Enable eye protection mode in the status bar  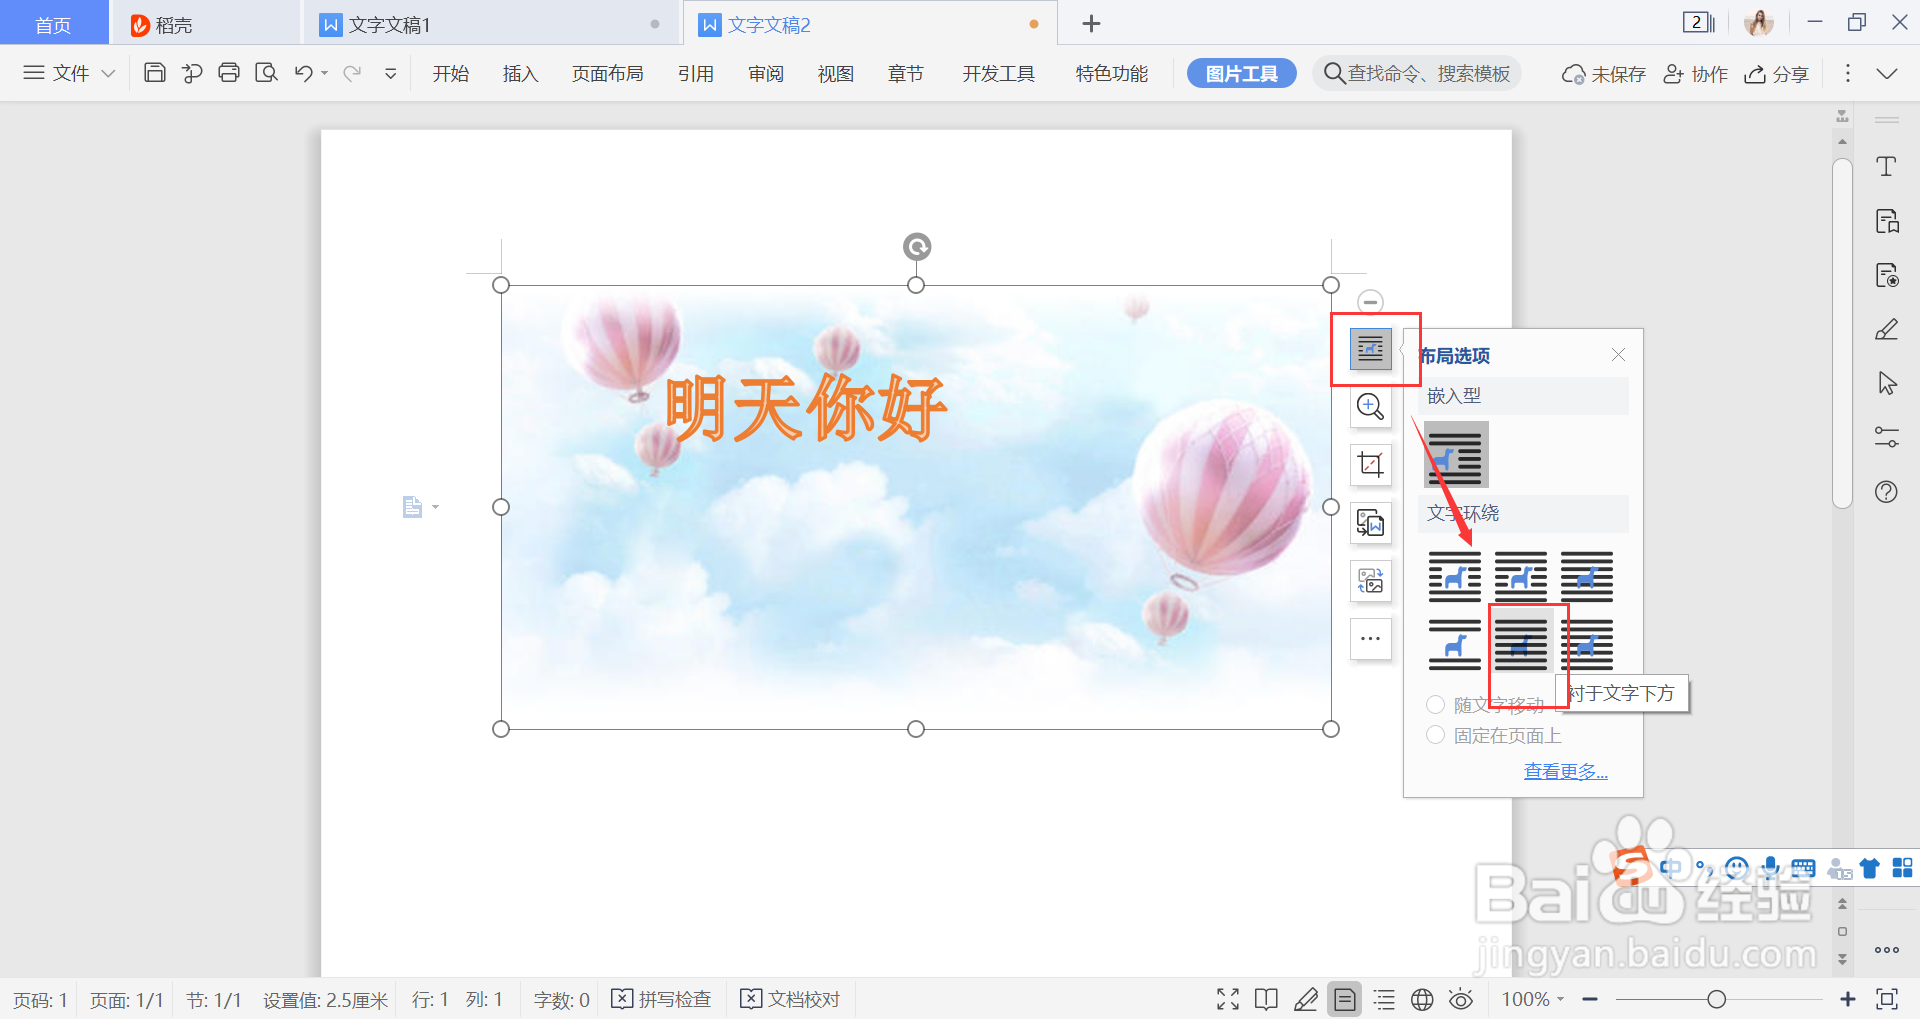click(1461, 998)
